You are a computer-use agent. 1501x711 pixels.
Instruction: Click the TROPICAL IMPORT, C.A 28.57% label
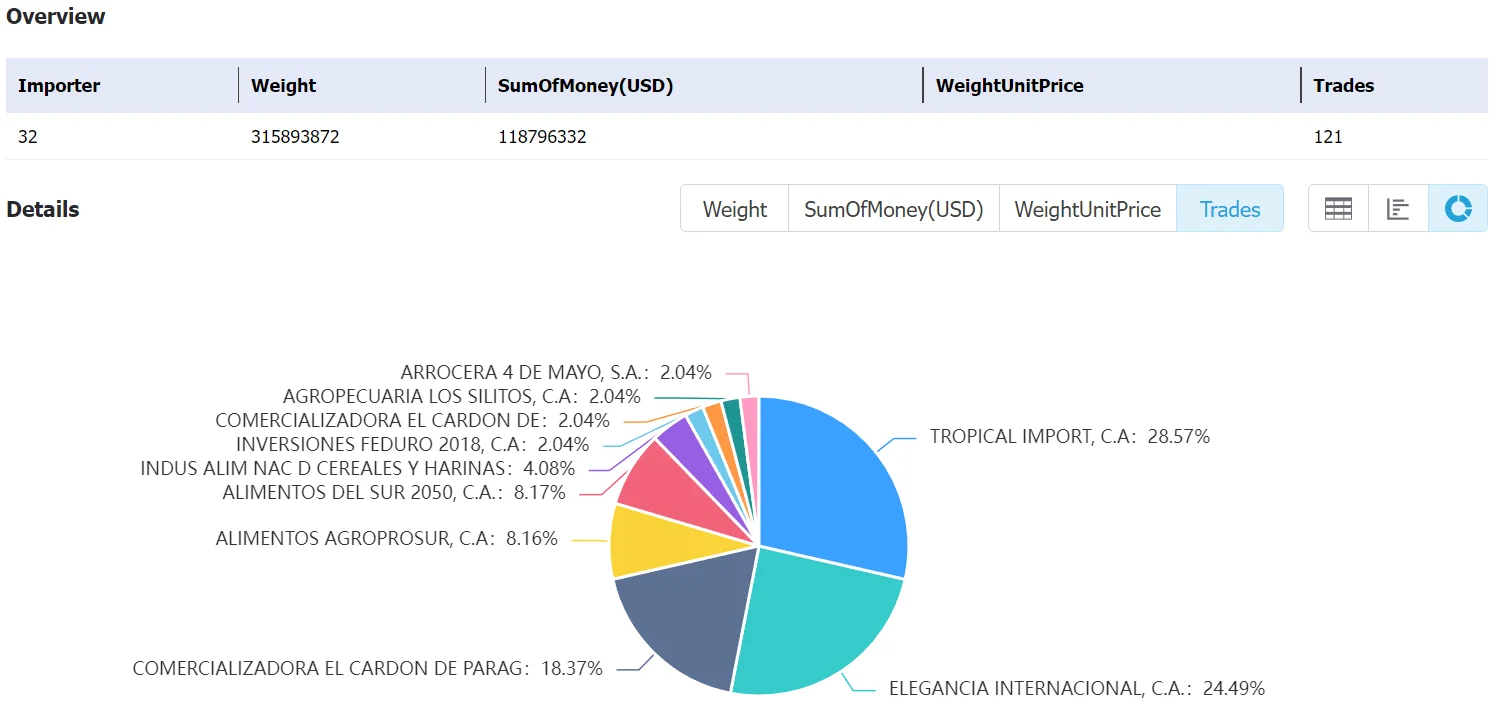point(1070,437)
